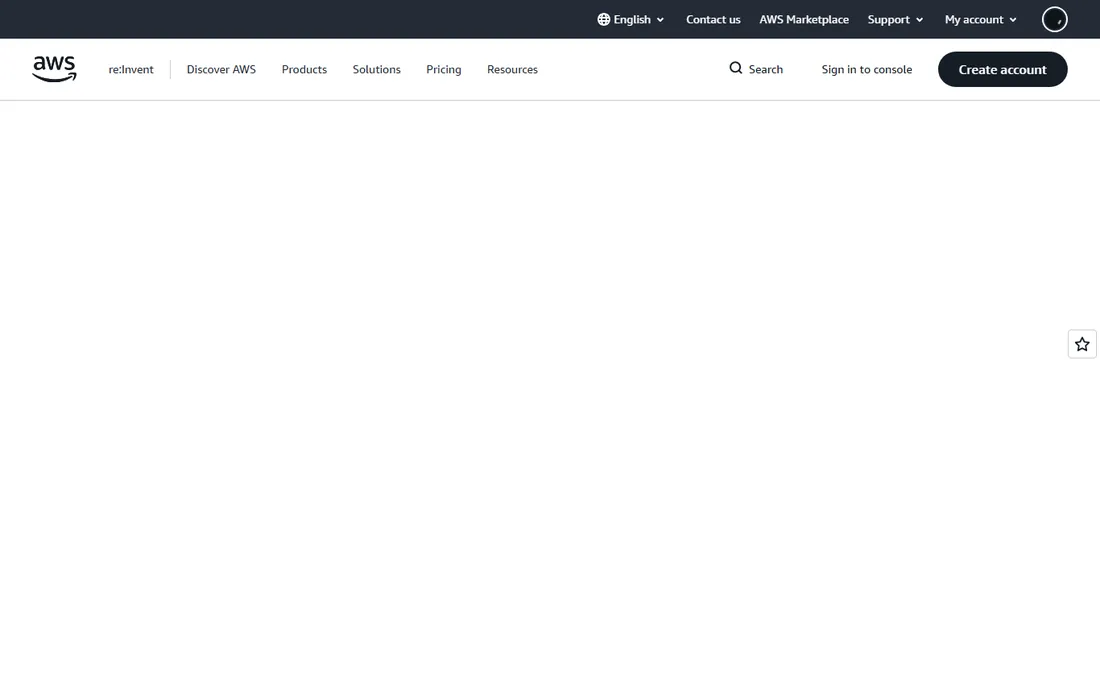
Task: Click the globe language icon
Action: 603,20
